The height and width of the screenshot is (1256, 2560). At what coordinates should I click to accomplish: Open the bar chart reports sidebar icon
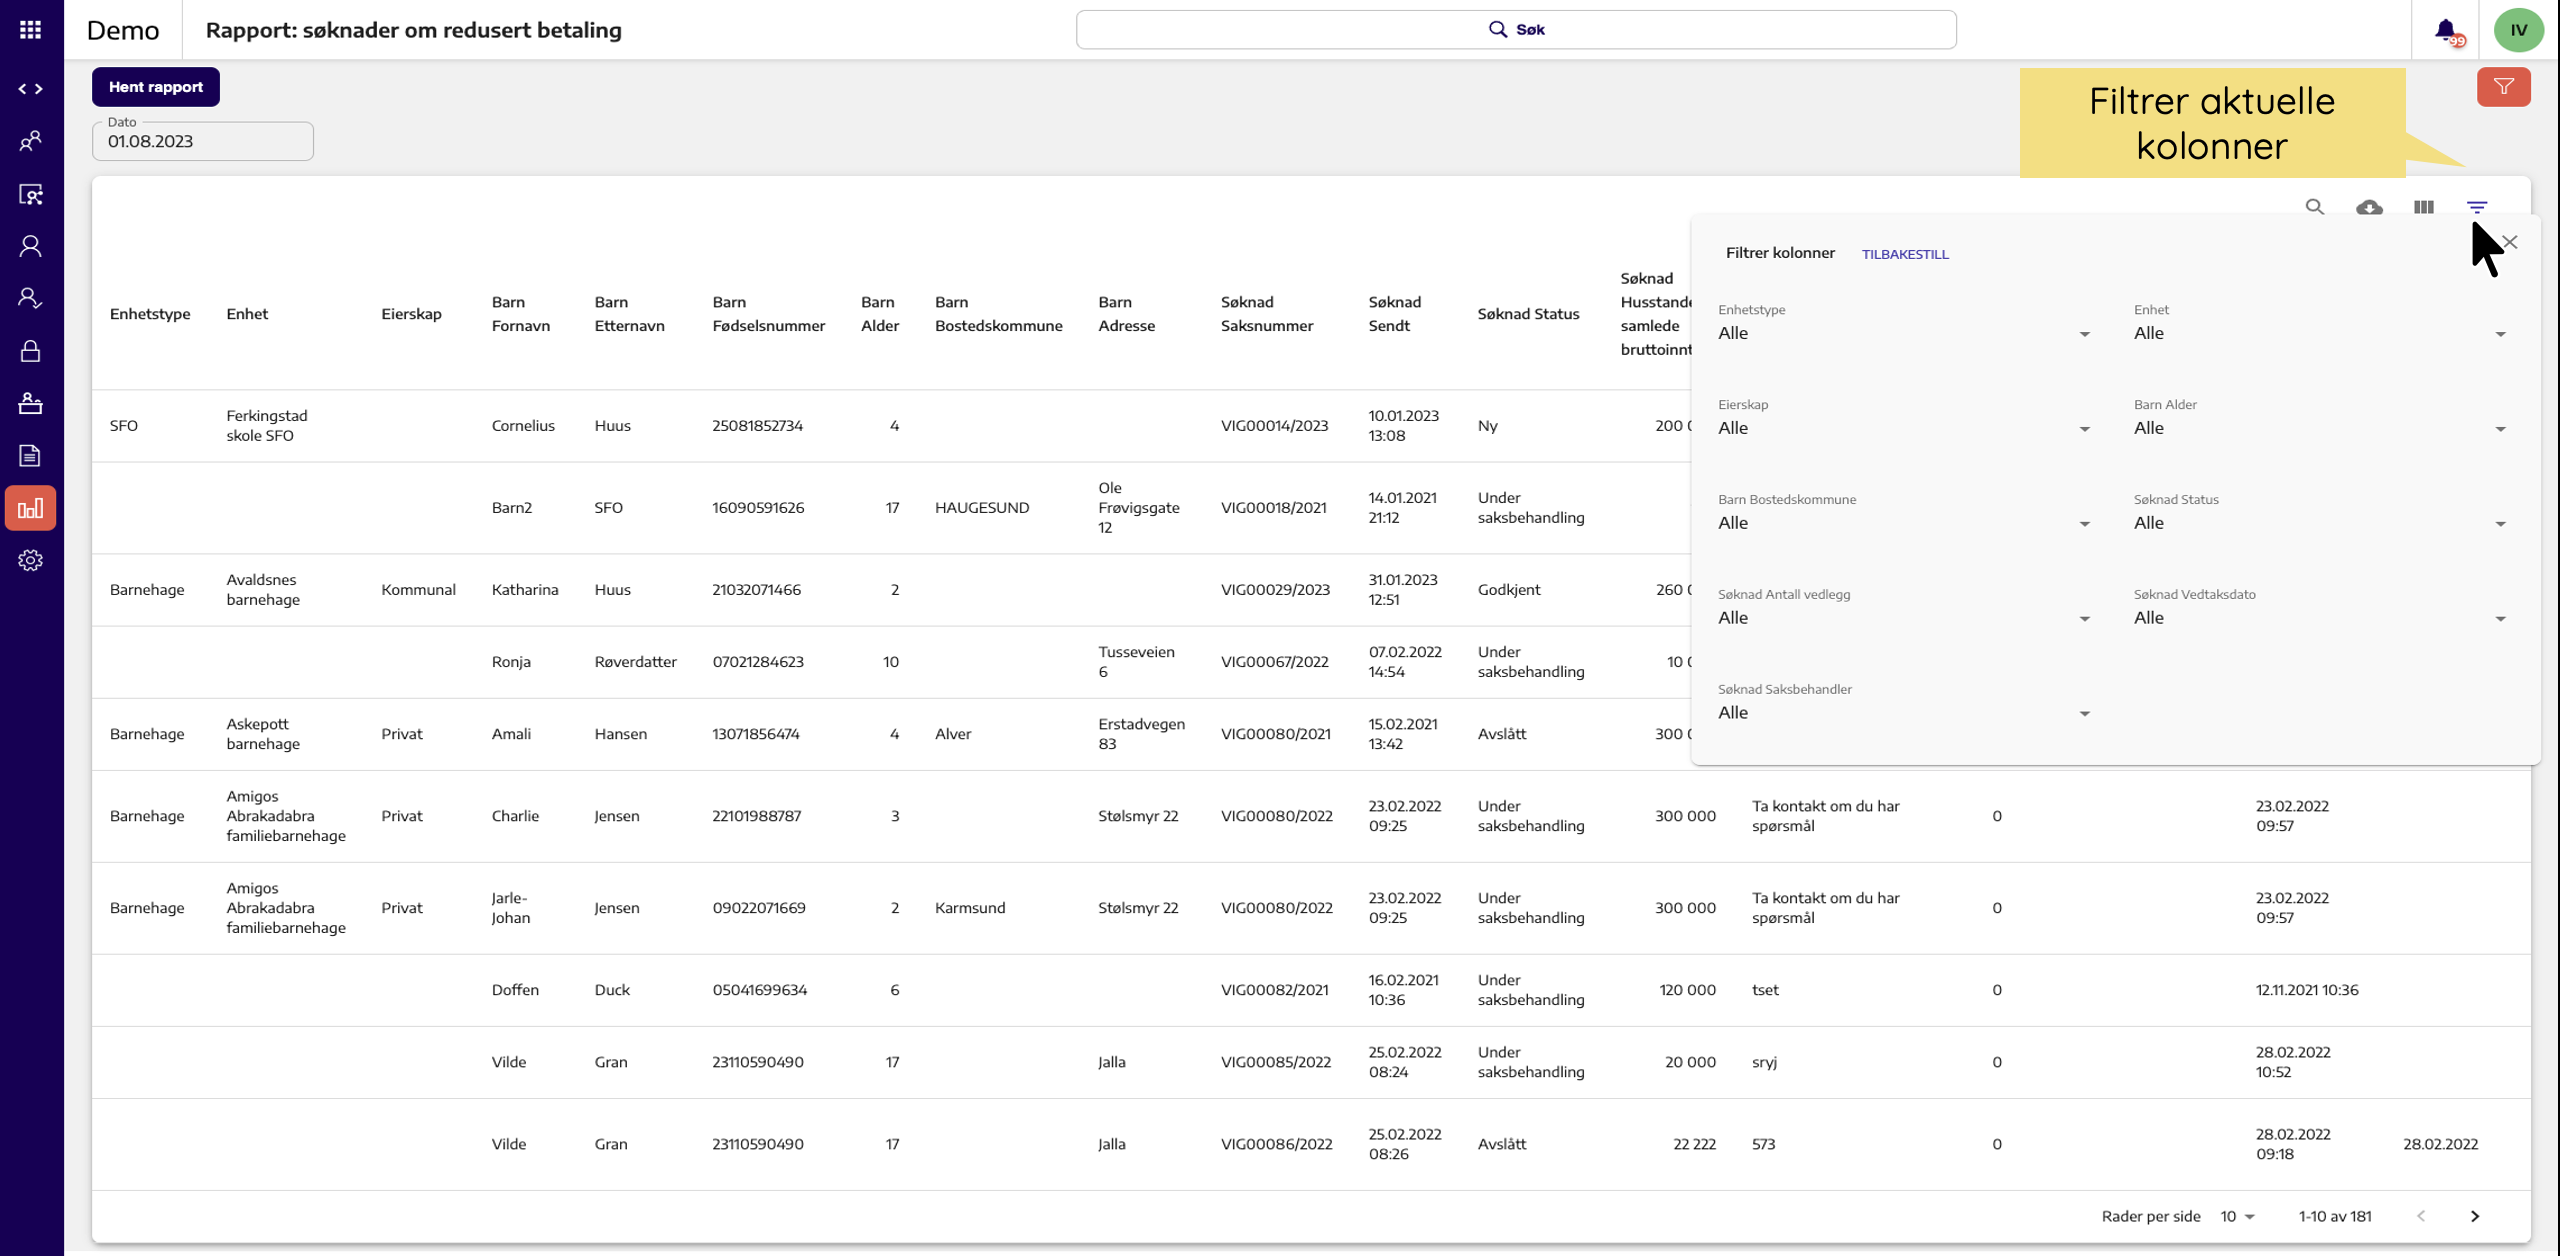31,508
